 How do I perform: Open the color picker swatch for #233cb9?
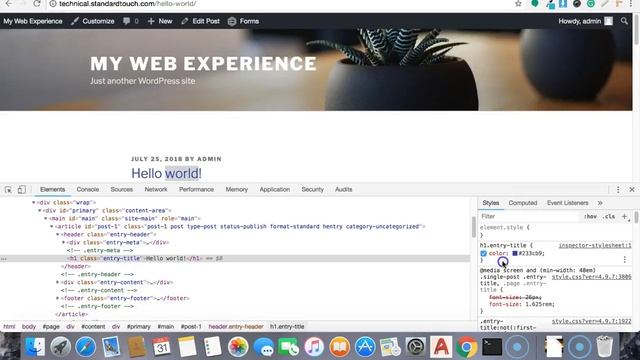tap(515, 253)
